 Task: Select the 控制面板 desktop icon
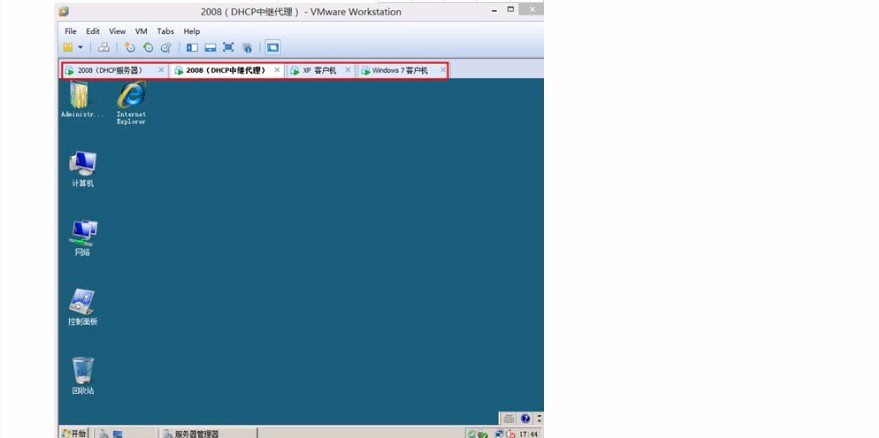(x=82, y=307)
